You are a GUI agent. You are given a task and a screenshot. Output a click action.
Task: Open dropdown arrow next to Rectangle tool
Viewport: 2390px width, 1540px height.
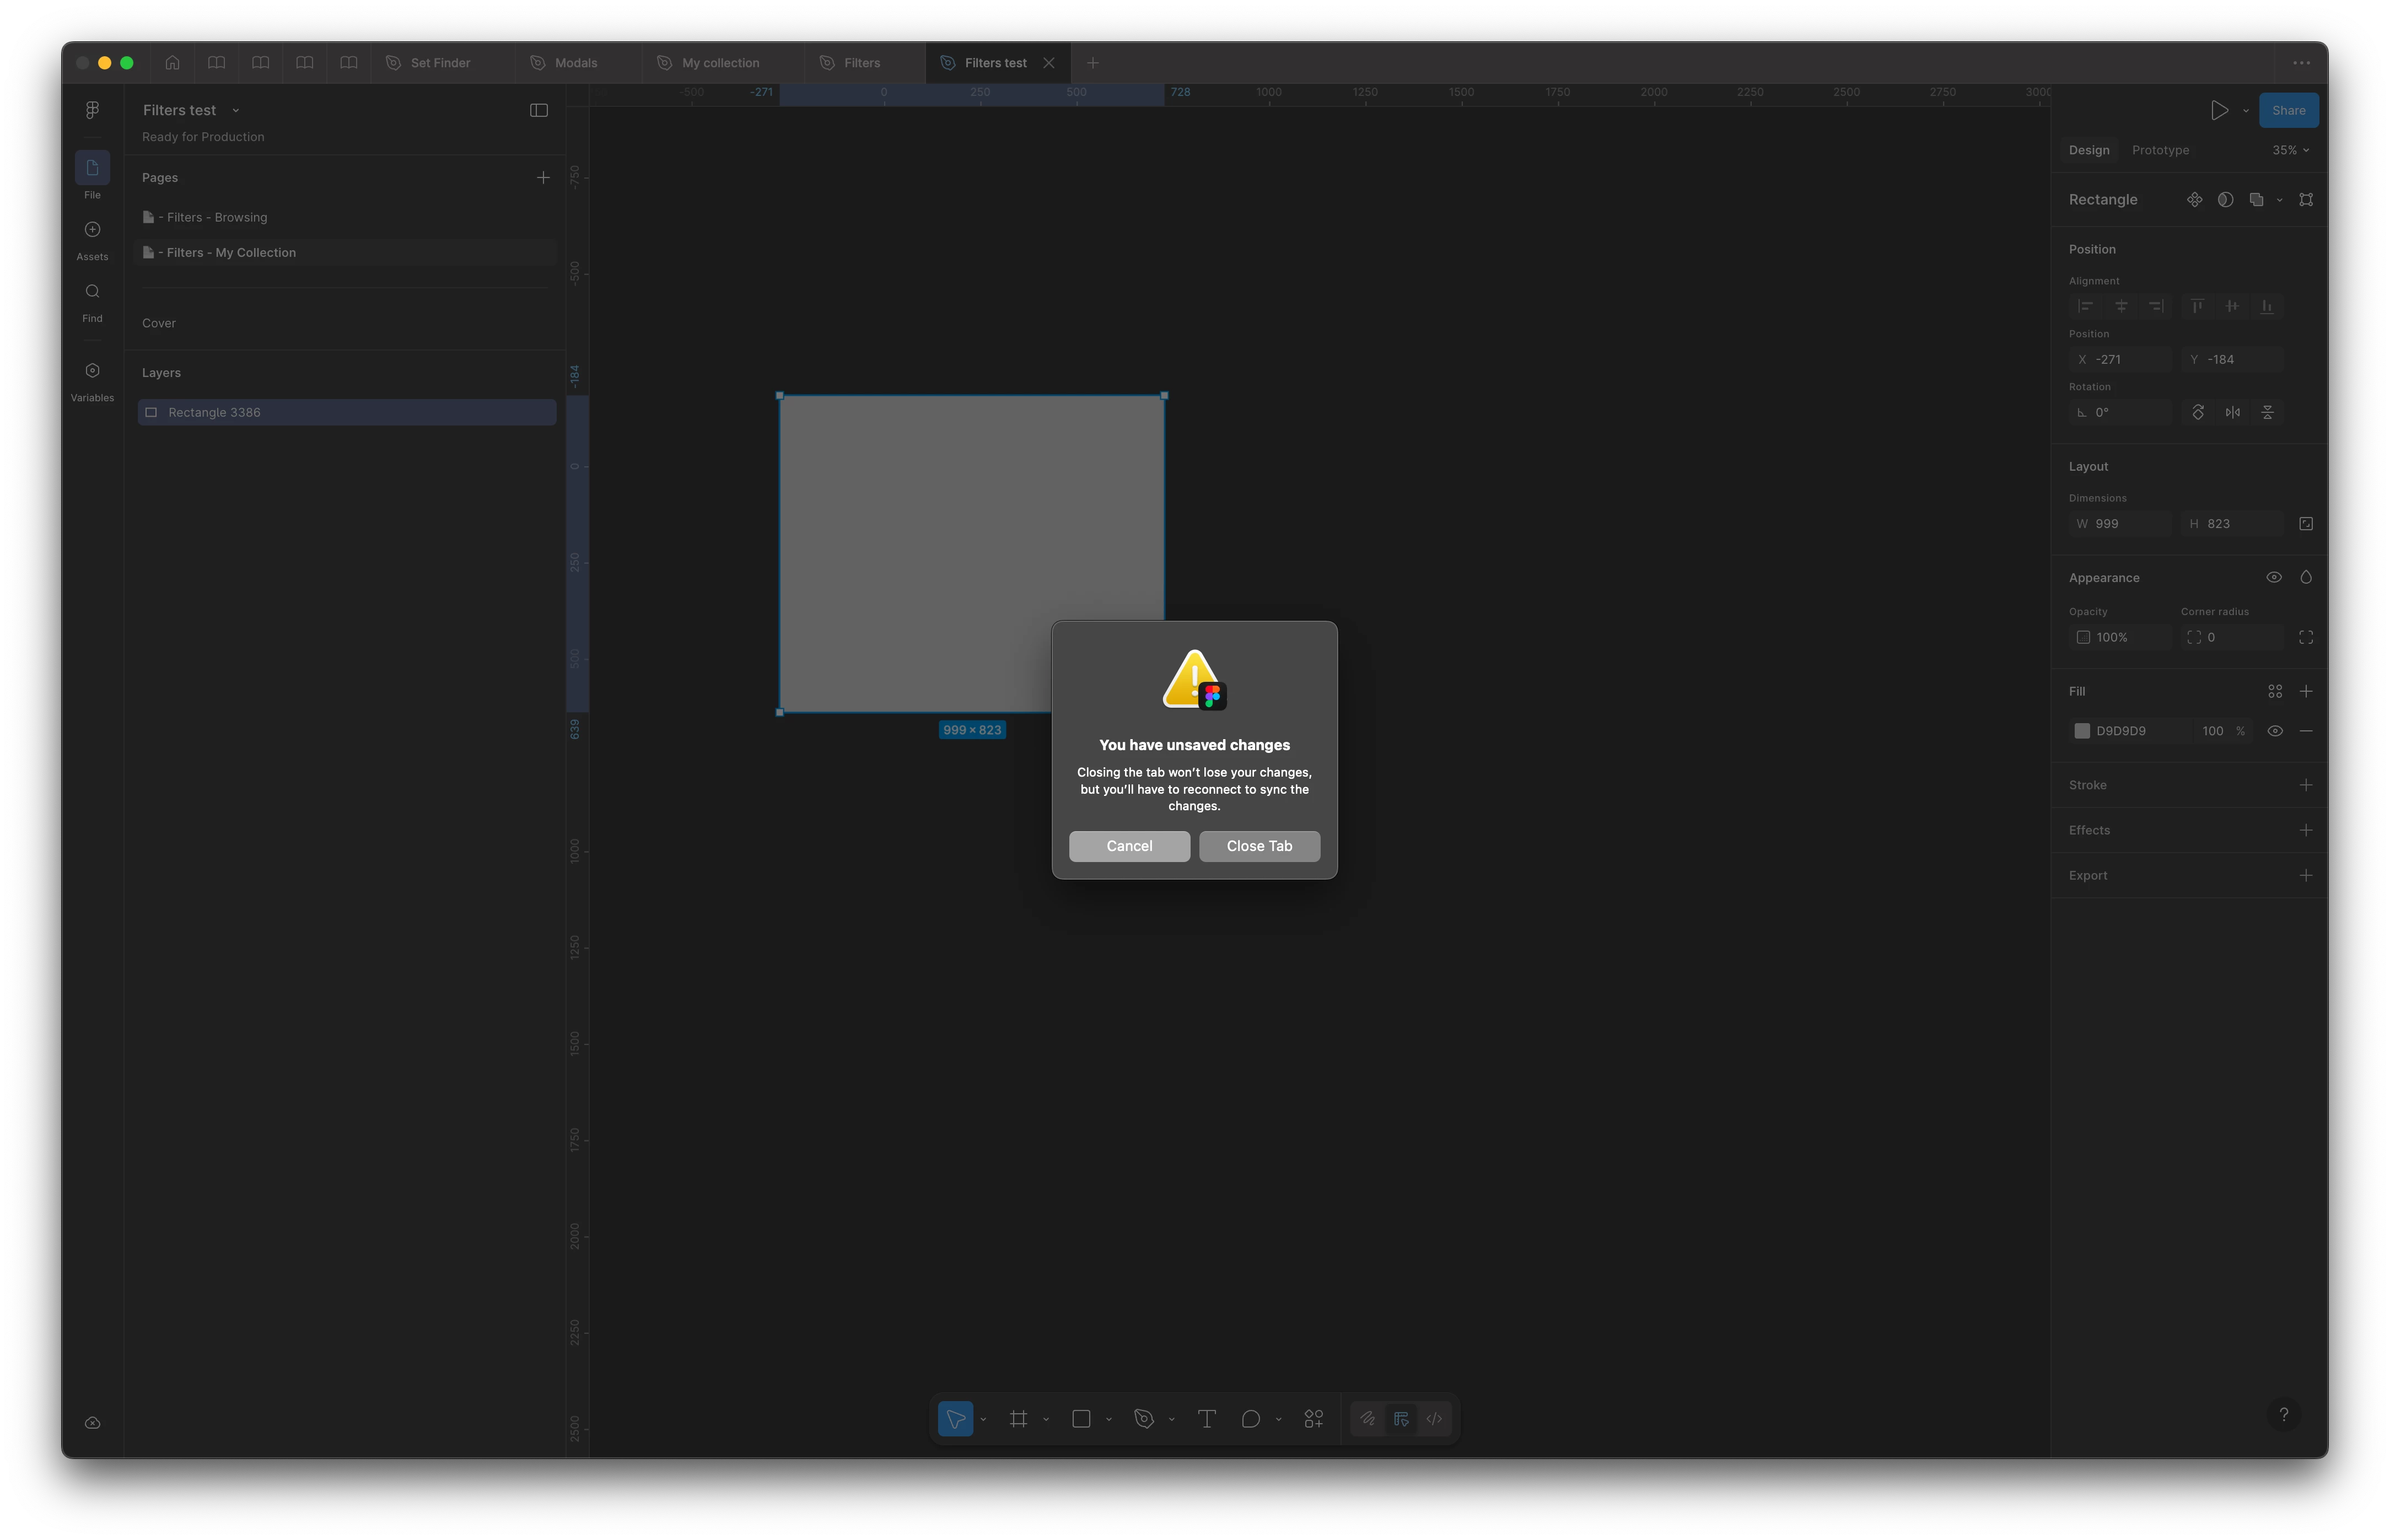click(x=1108, y=1419)
